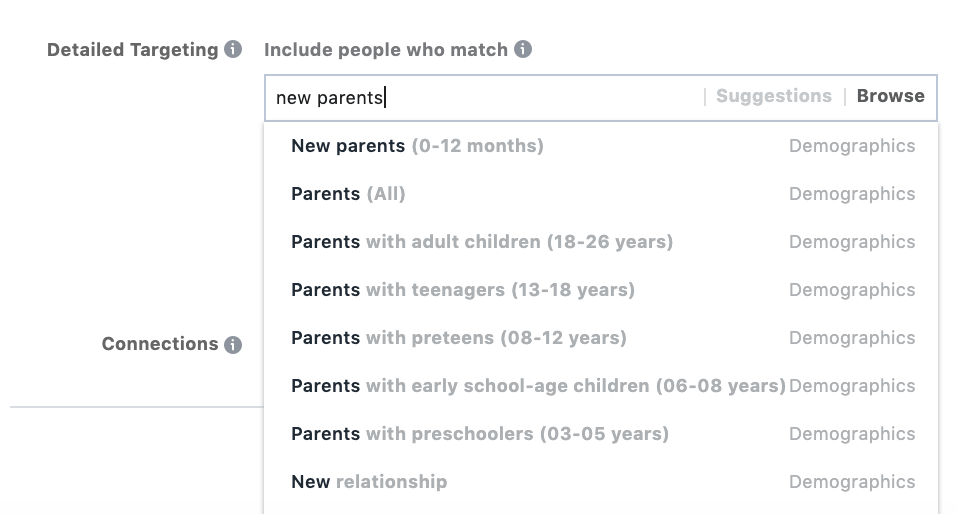Image resolution: width=958 pixels, height=514 pixels.
Task: Click the Connections section label
Action: 160,344
